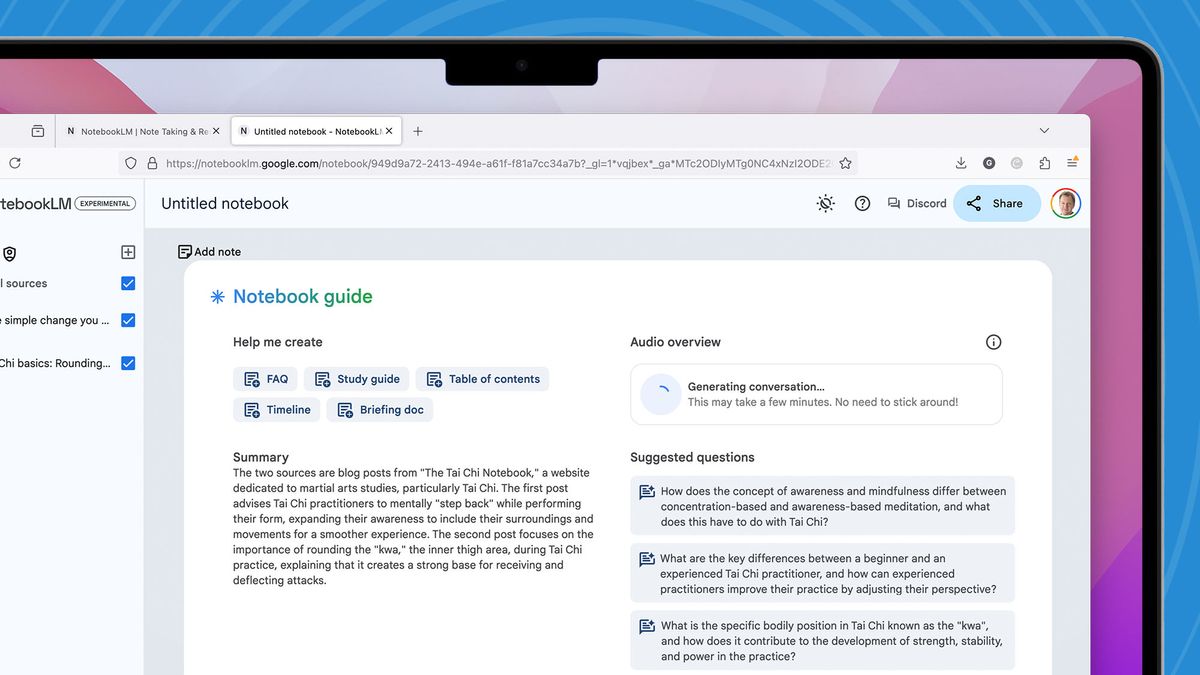Expand the list all tabs chevron

point(1044,131)
